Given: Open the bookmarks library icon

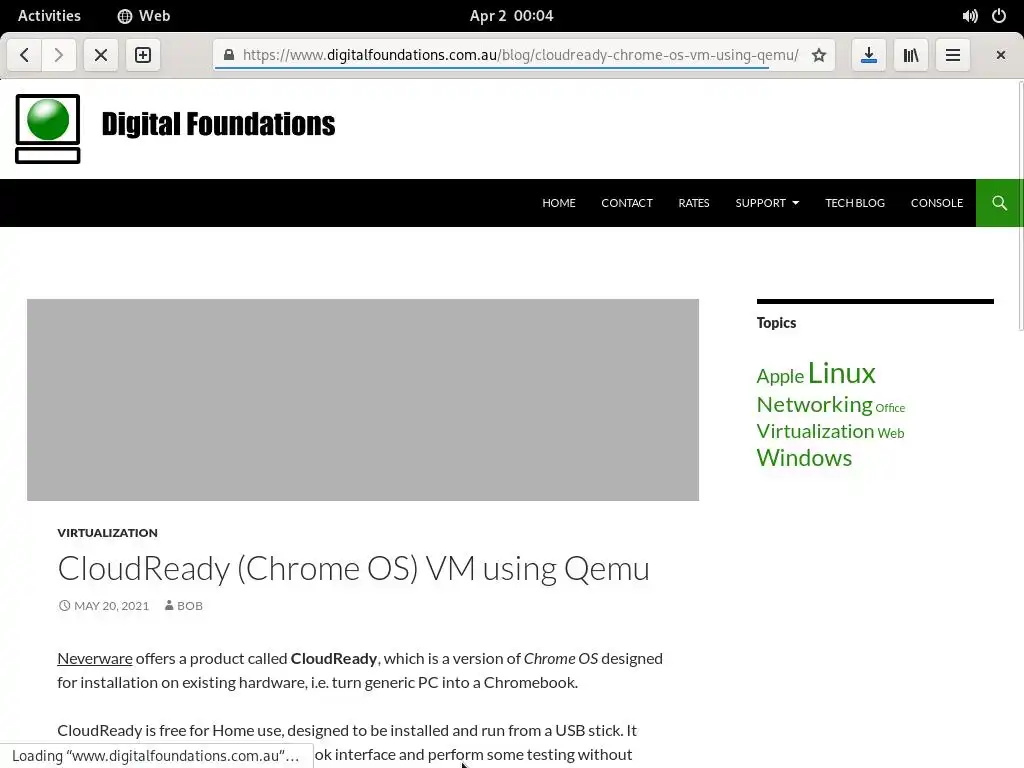Looking at the screenshot, I should coord(911,55).
